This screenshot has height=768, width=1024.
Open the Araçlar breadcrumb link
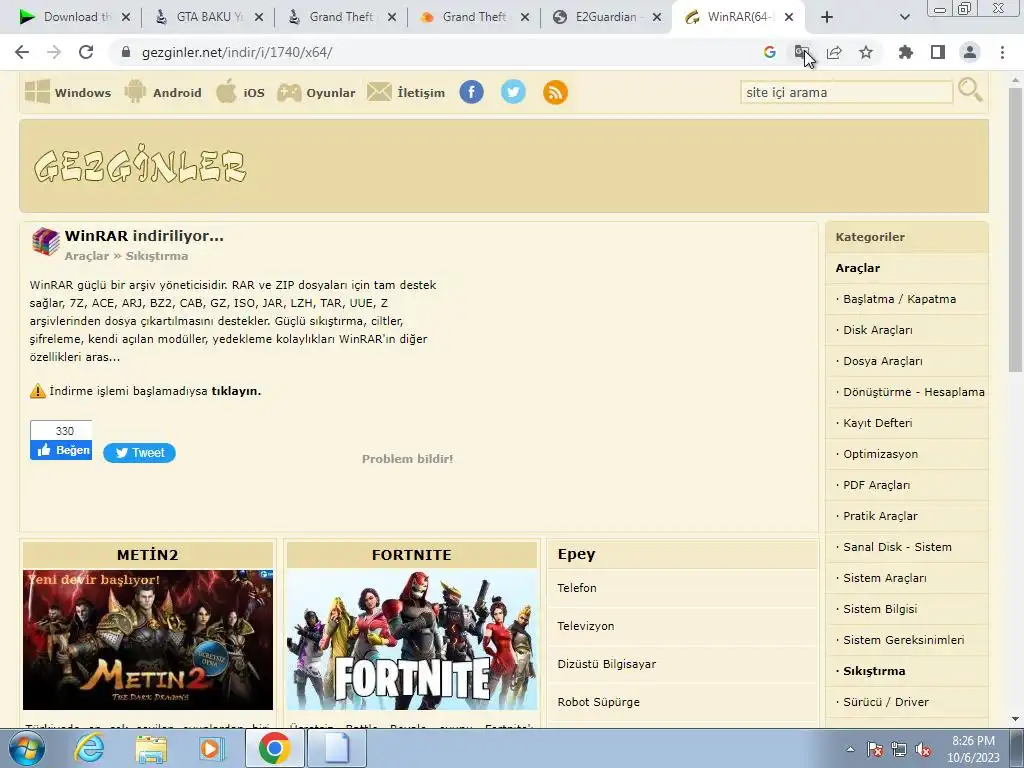(x=86, y=256)
